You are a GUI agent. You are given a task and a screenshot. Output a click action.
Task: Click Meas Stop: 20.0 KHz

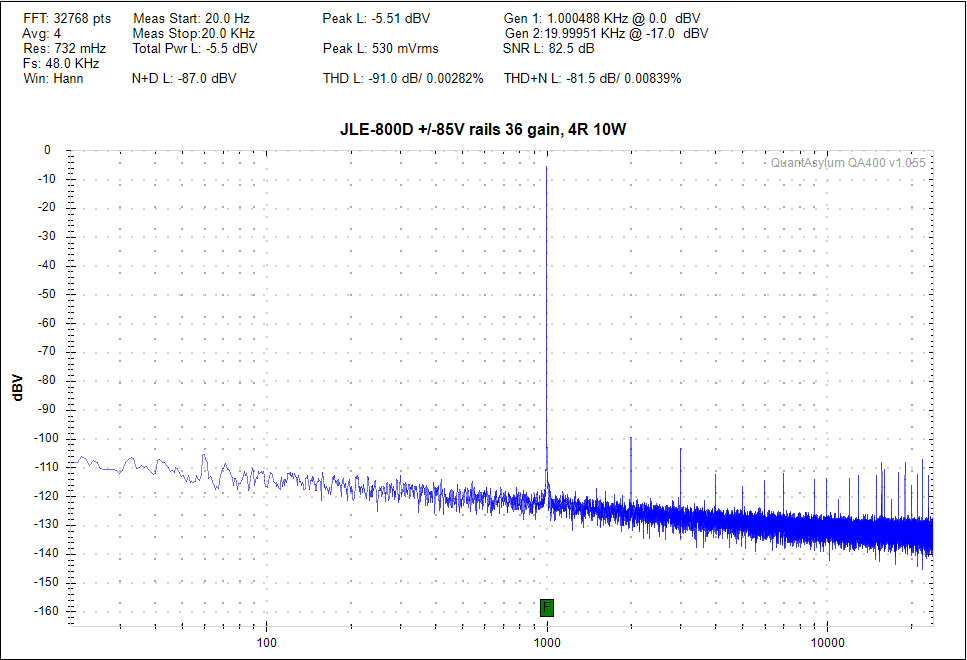pos(194,33)
